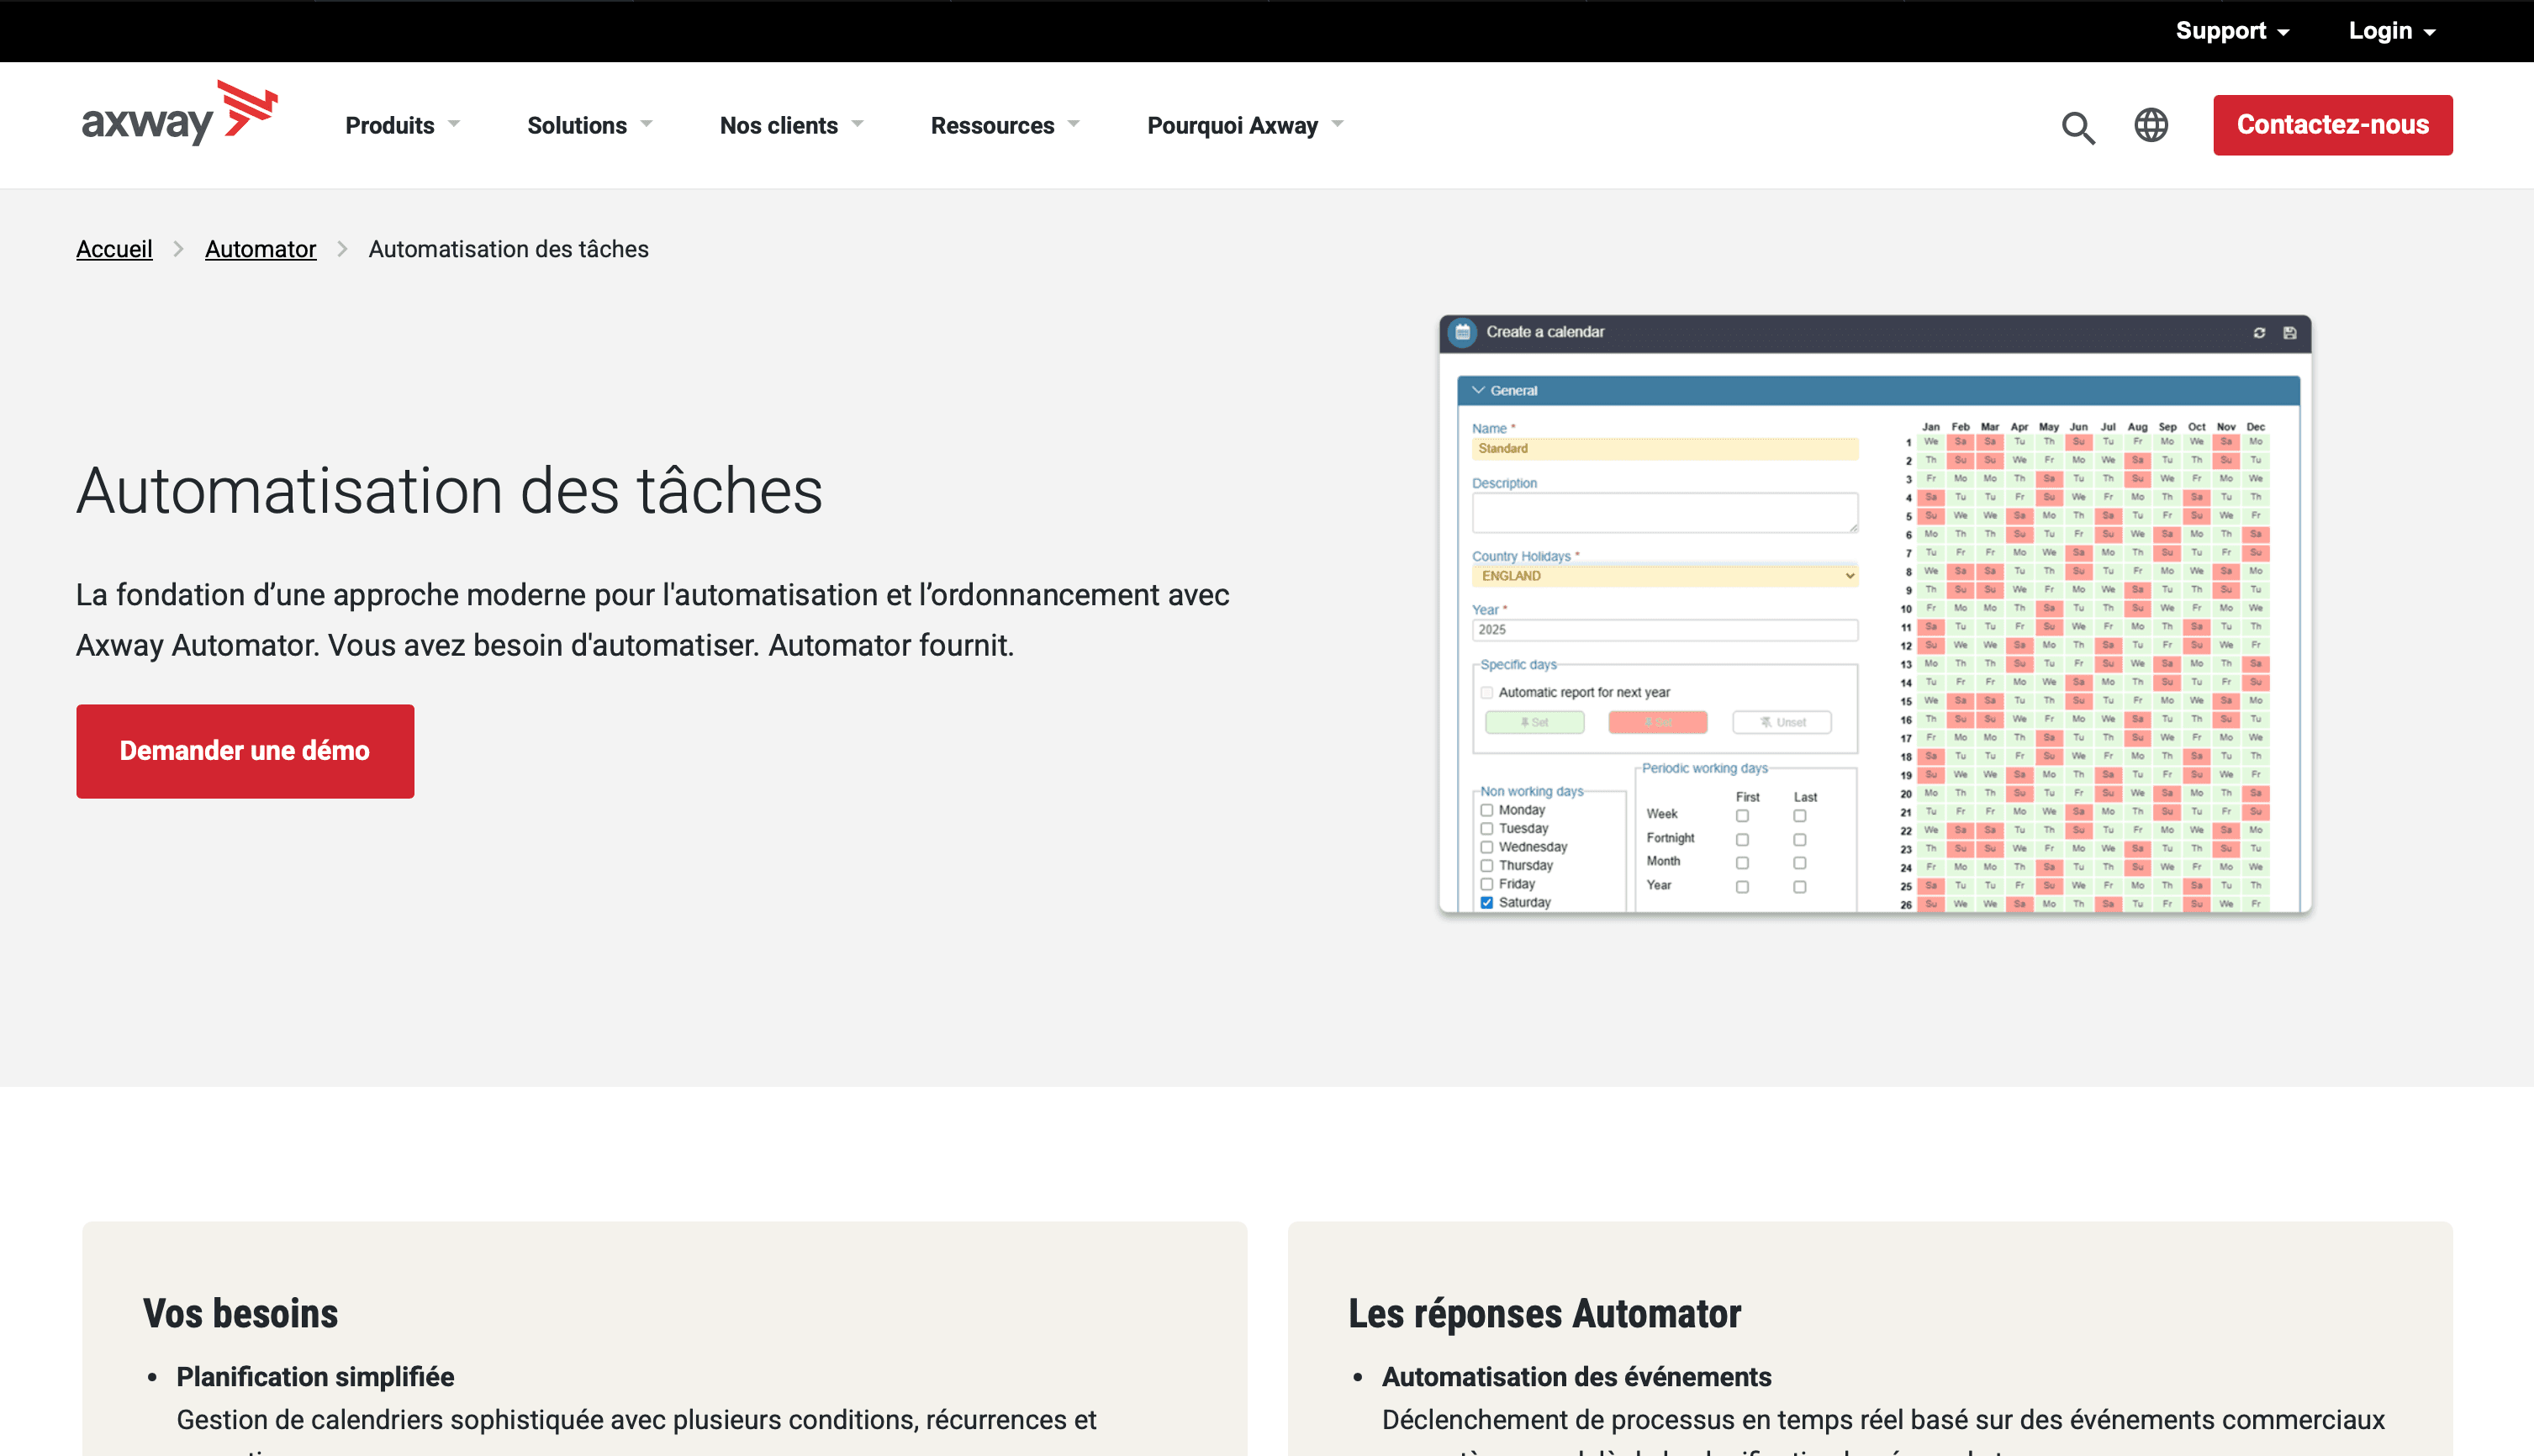
Task: Open the search on the Axway site header
Action: (2078, 127)
